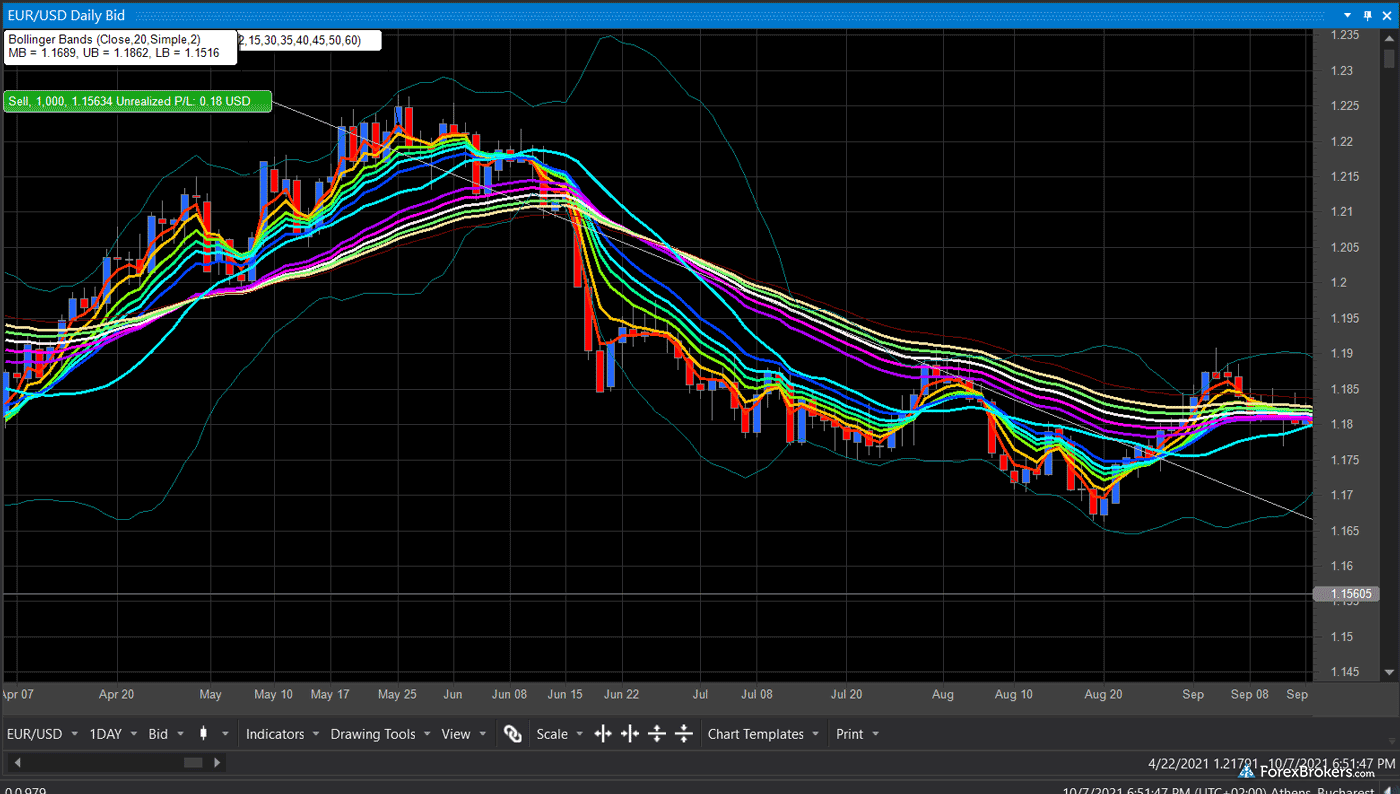This screenshot has height=794, width=1400.
Task: Open the Bid price type dropdown
Action: coord(180,733)
